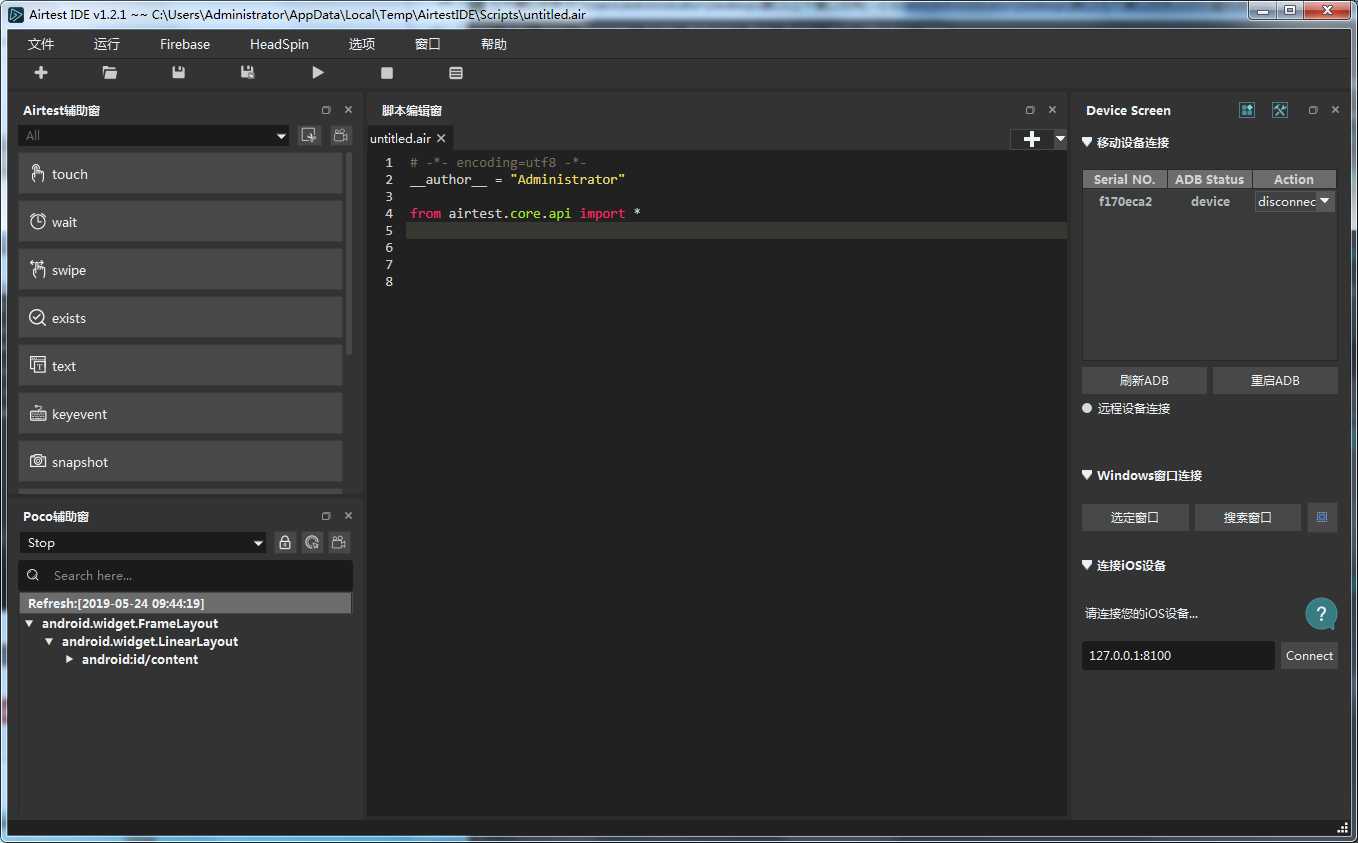Click the 重启ADB button
This screenshot has width=1358, height=843.
point(1275,380)
